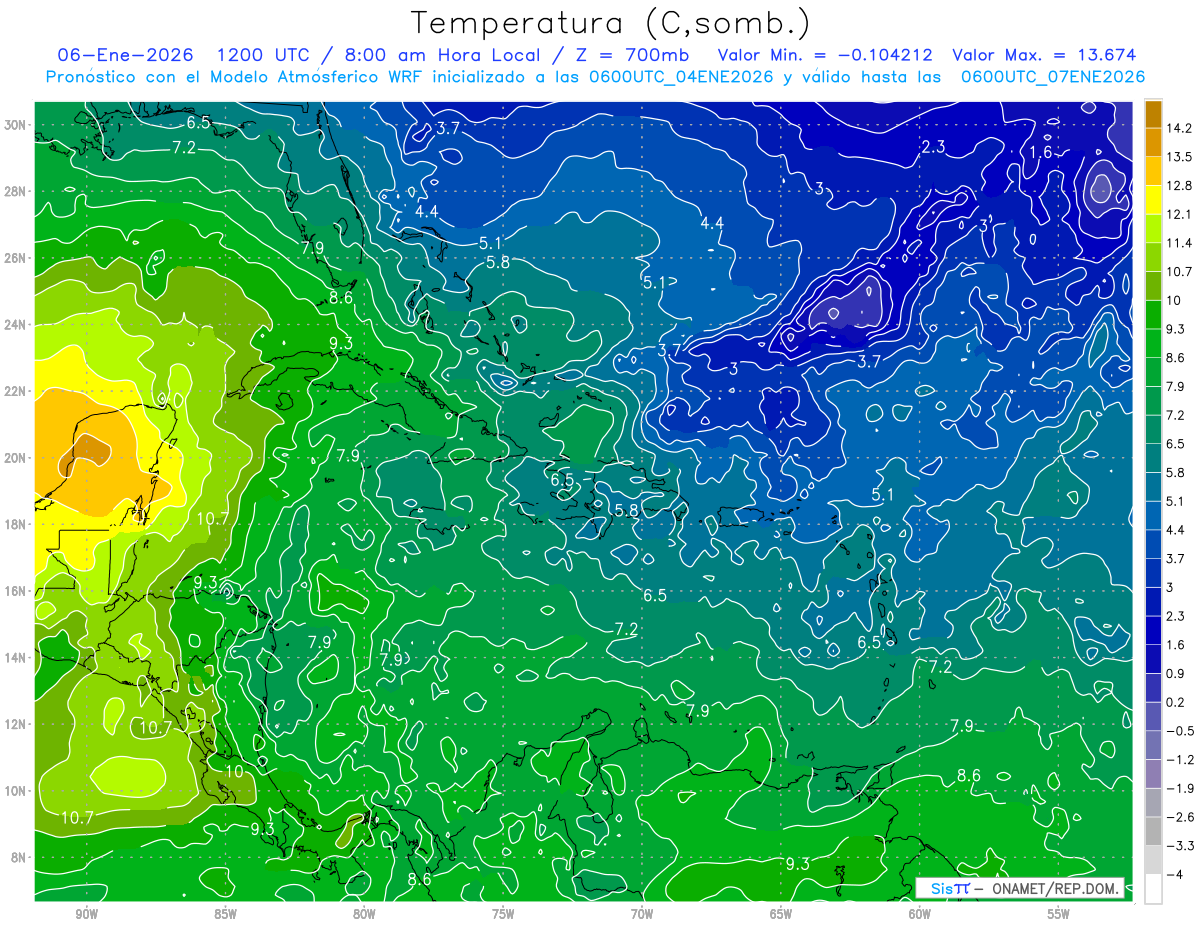Click latitude axis label '18N'
The height and width of the screenshot is (927, 1200).
(x=15, y=524)
